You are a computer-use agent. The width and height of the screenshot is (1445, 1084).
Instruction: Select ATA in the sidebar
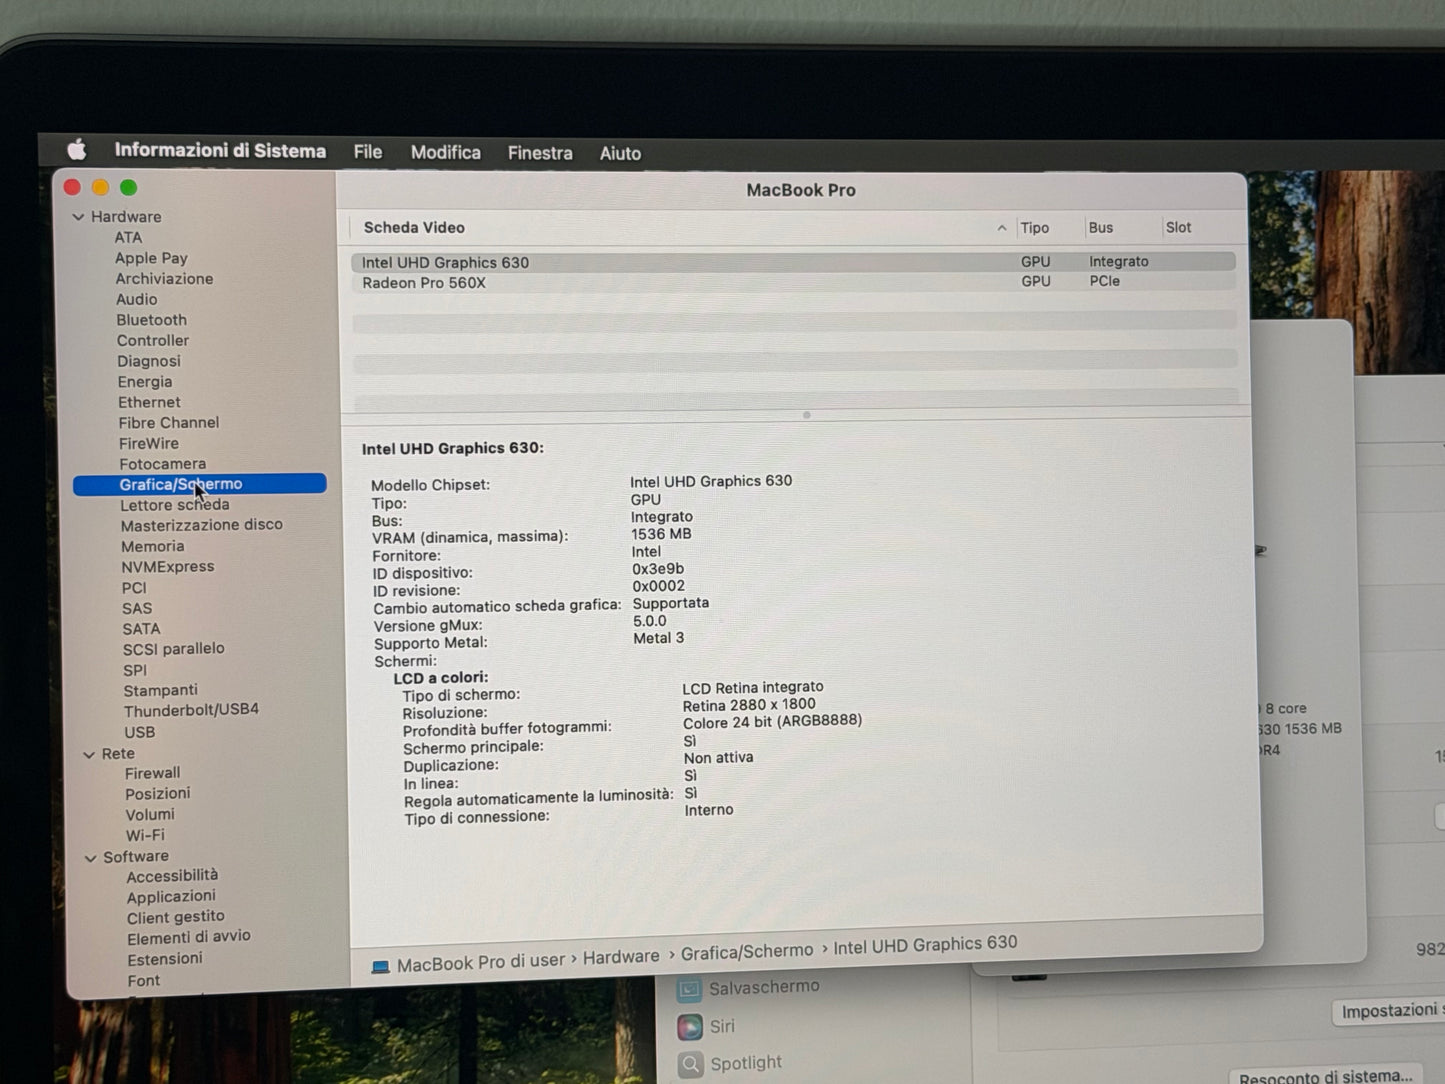(128, 237)
